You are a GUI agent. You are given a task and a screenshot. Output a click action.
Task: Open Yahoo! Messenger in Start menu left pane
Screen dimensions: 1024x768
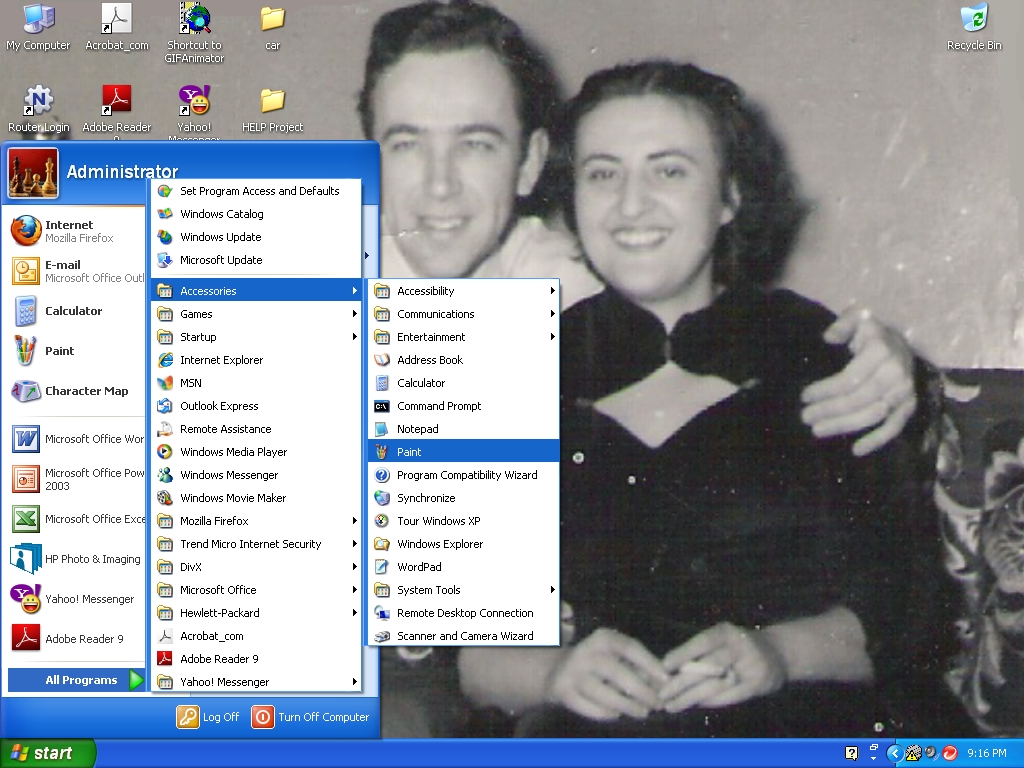[x=74, y=599]
